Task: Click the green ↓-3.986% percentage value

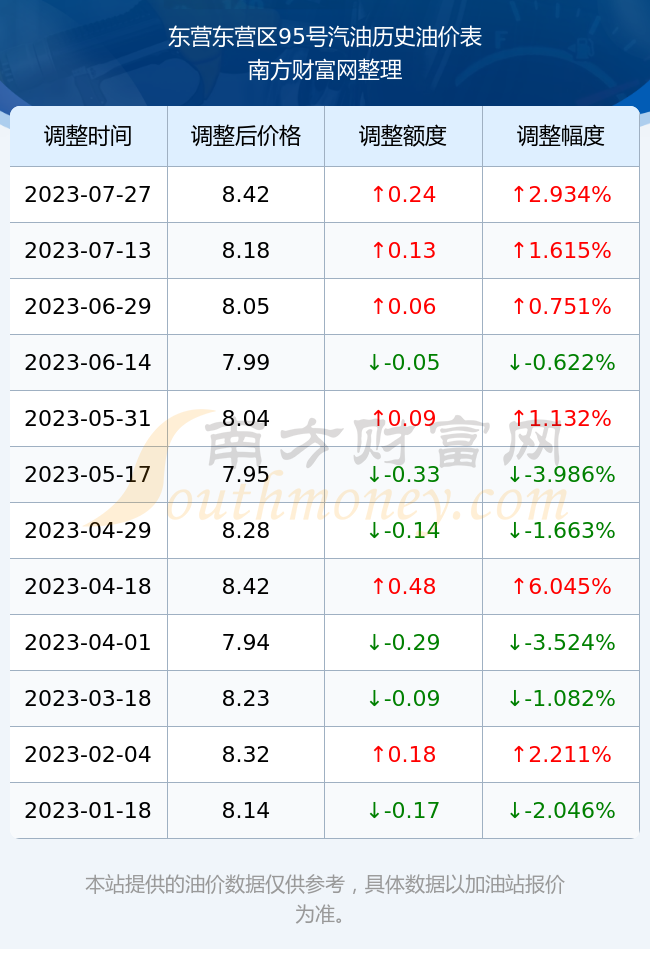Action: 561,474
